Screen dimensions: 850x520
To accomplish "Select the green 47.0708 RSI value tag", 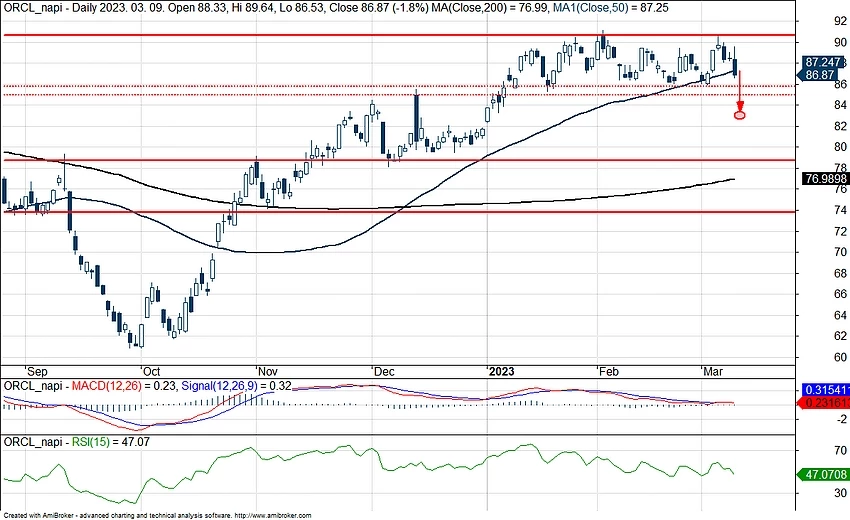I will [x=825, y=474].
